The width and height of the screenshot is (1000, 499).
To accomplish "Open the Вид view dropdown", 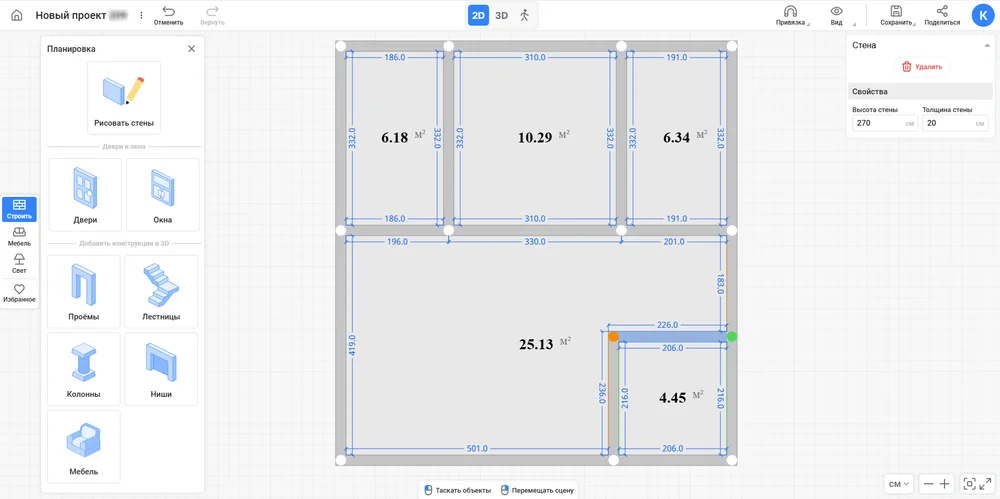I will coord(837,15).
